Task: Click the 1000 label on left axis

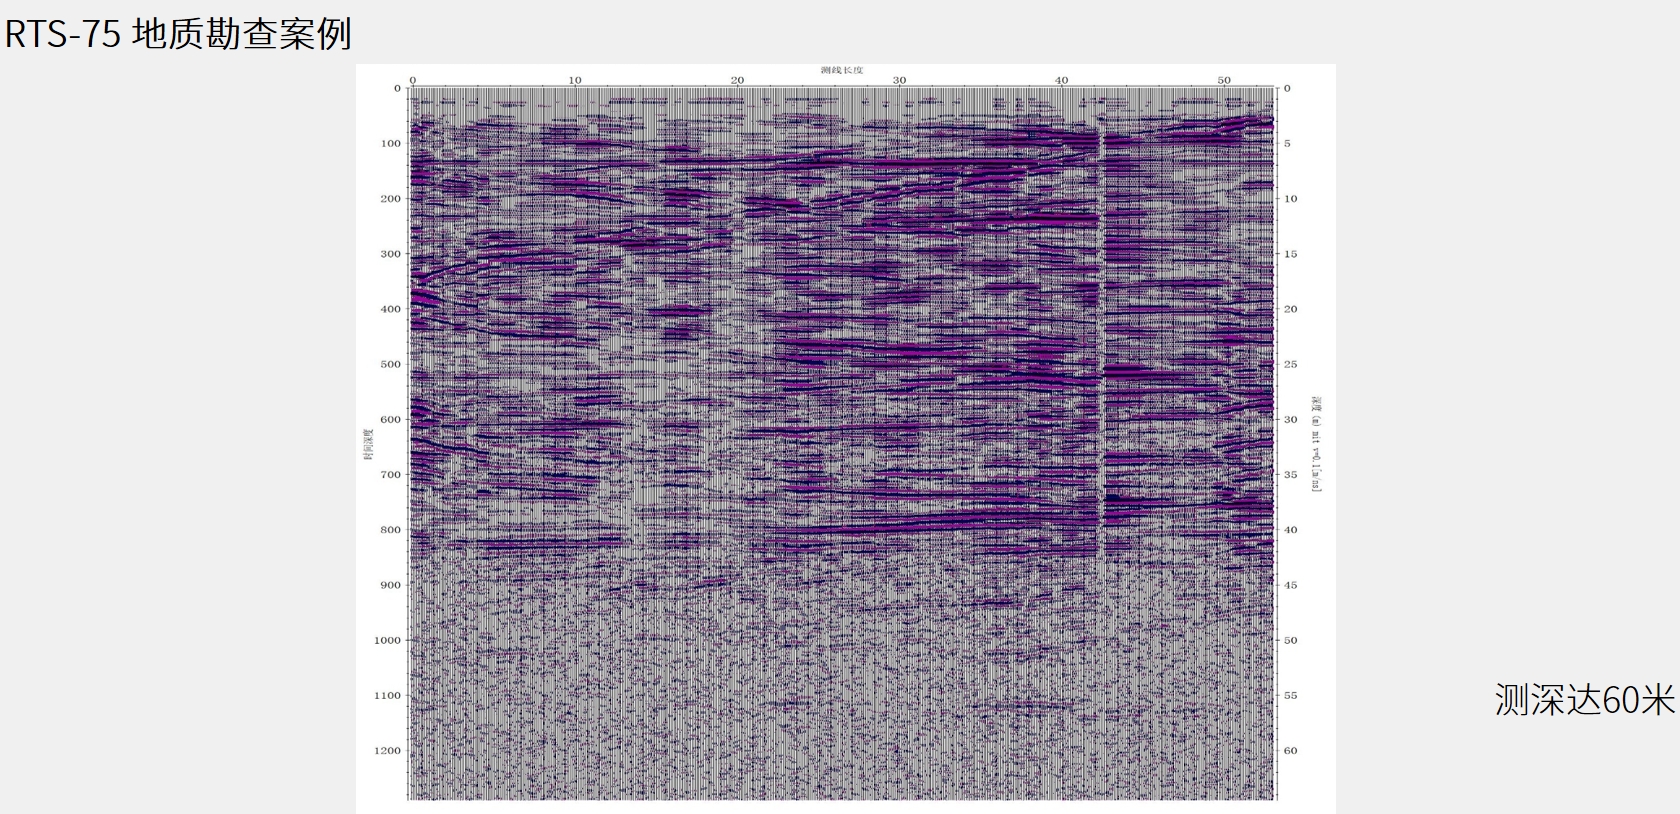Action: coord(387,641)
